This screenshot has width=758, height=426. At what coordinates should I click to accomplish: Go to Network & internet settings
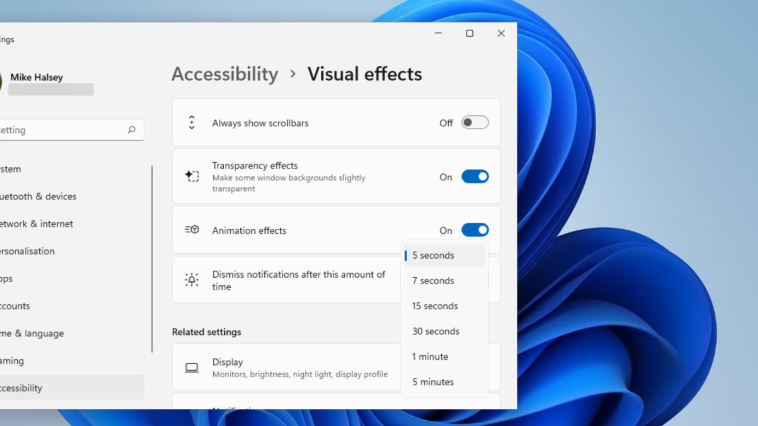[x=72, y=224]
